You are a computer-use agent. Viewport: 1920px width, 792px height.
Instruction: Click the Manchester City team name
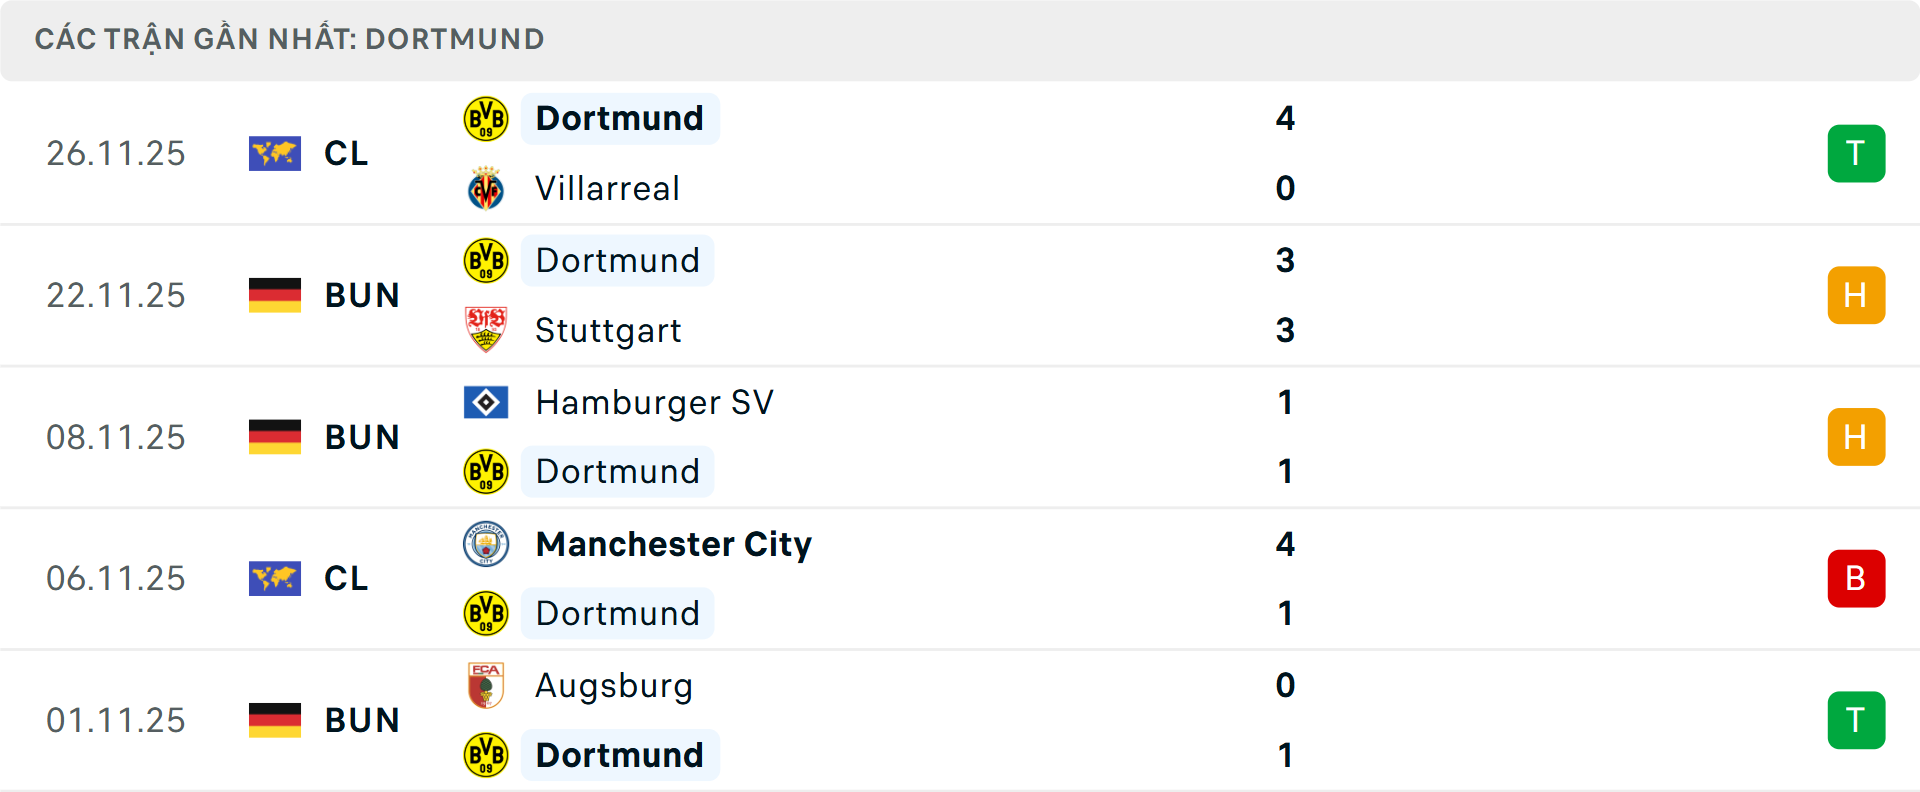click(x=673, y=545)
